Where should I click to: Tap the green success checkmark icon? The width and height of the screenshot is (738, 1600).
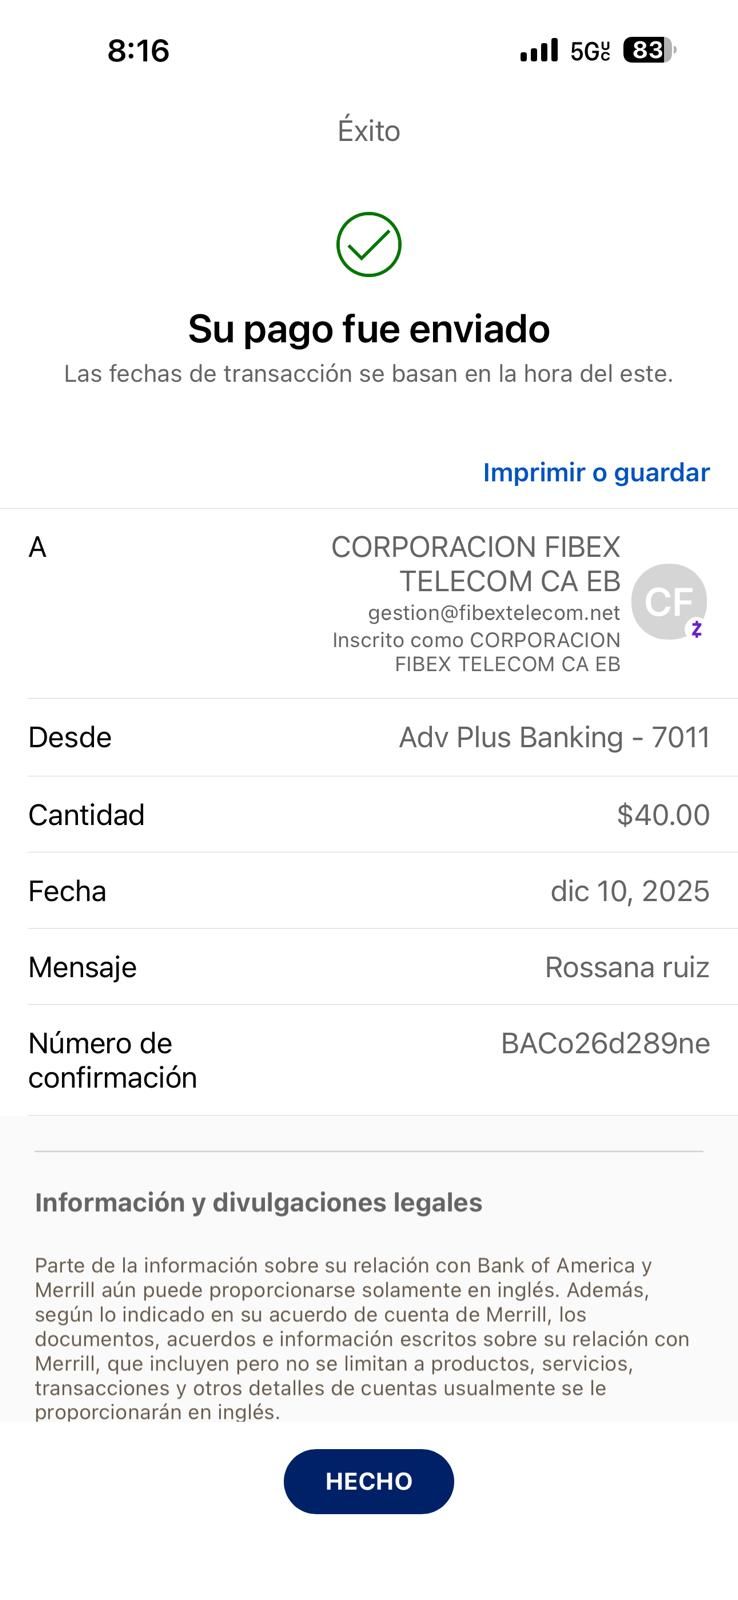pyautogui.click(x=368, y=244)
